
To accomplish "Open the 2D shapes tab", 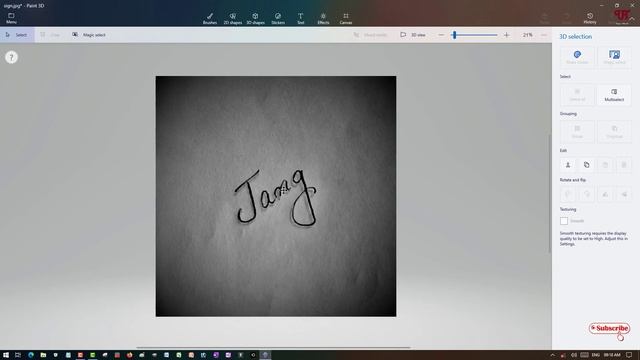I will coord(233,18).
